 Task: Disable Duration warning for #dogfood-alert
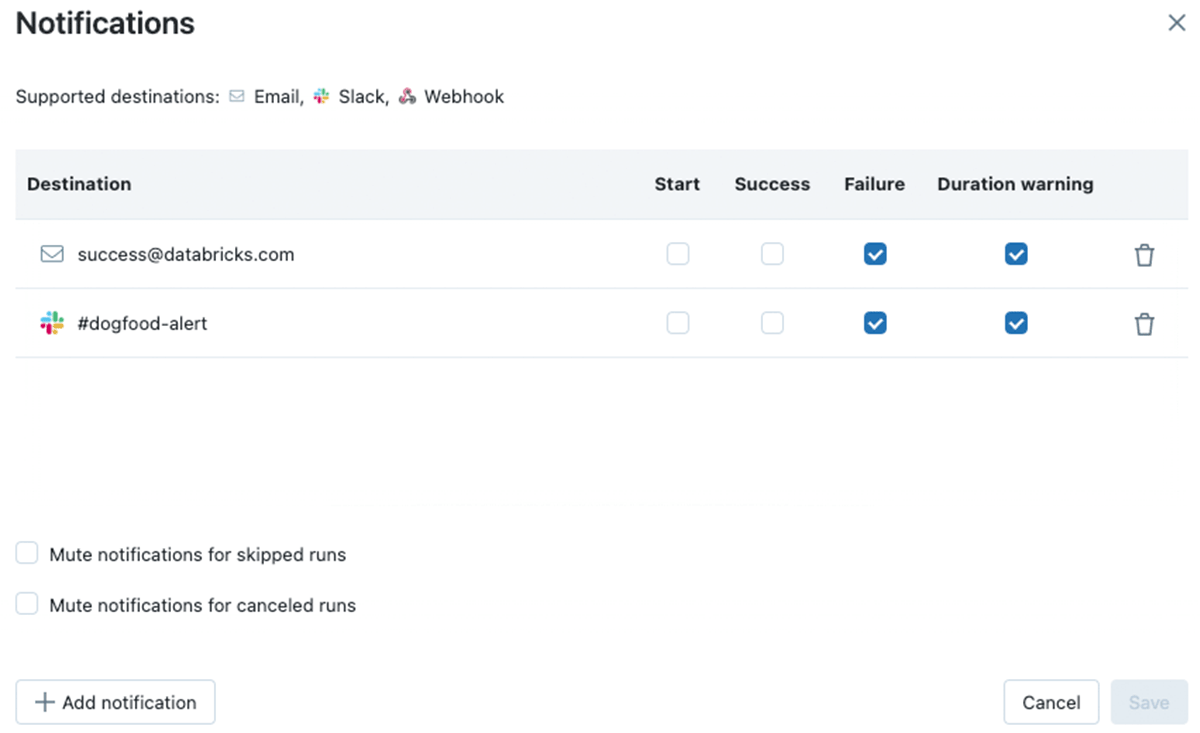coord(1016,323)
